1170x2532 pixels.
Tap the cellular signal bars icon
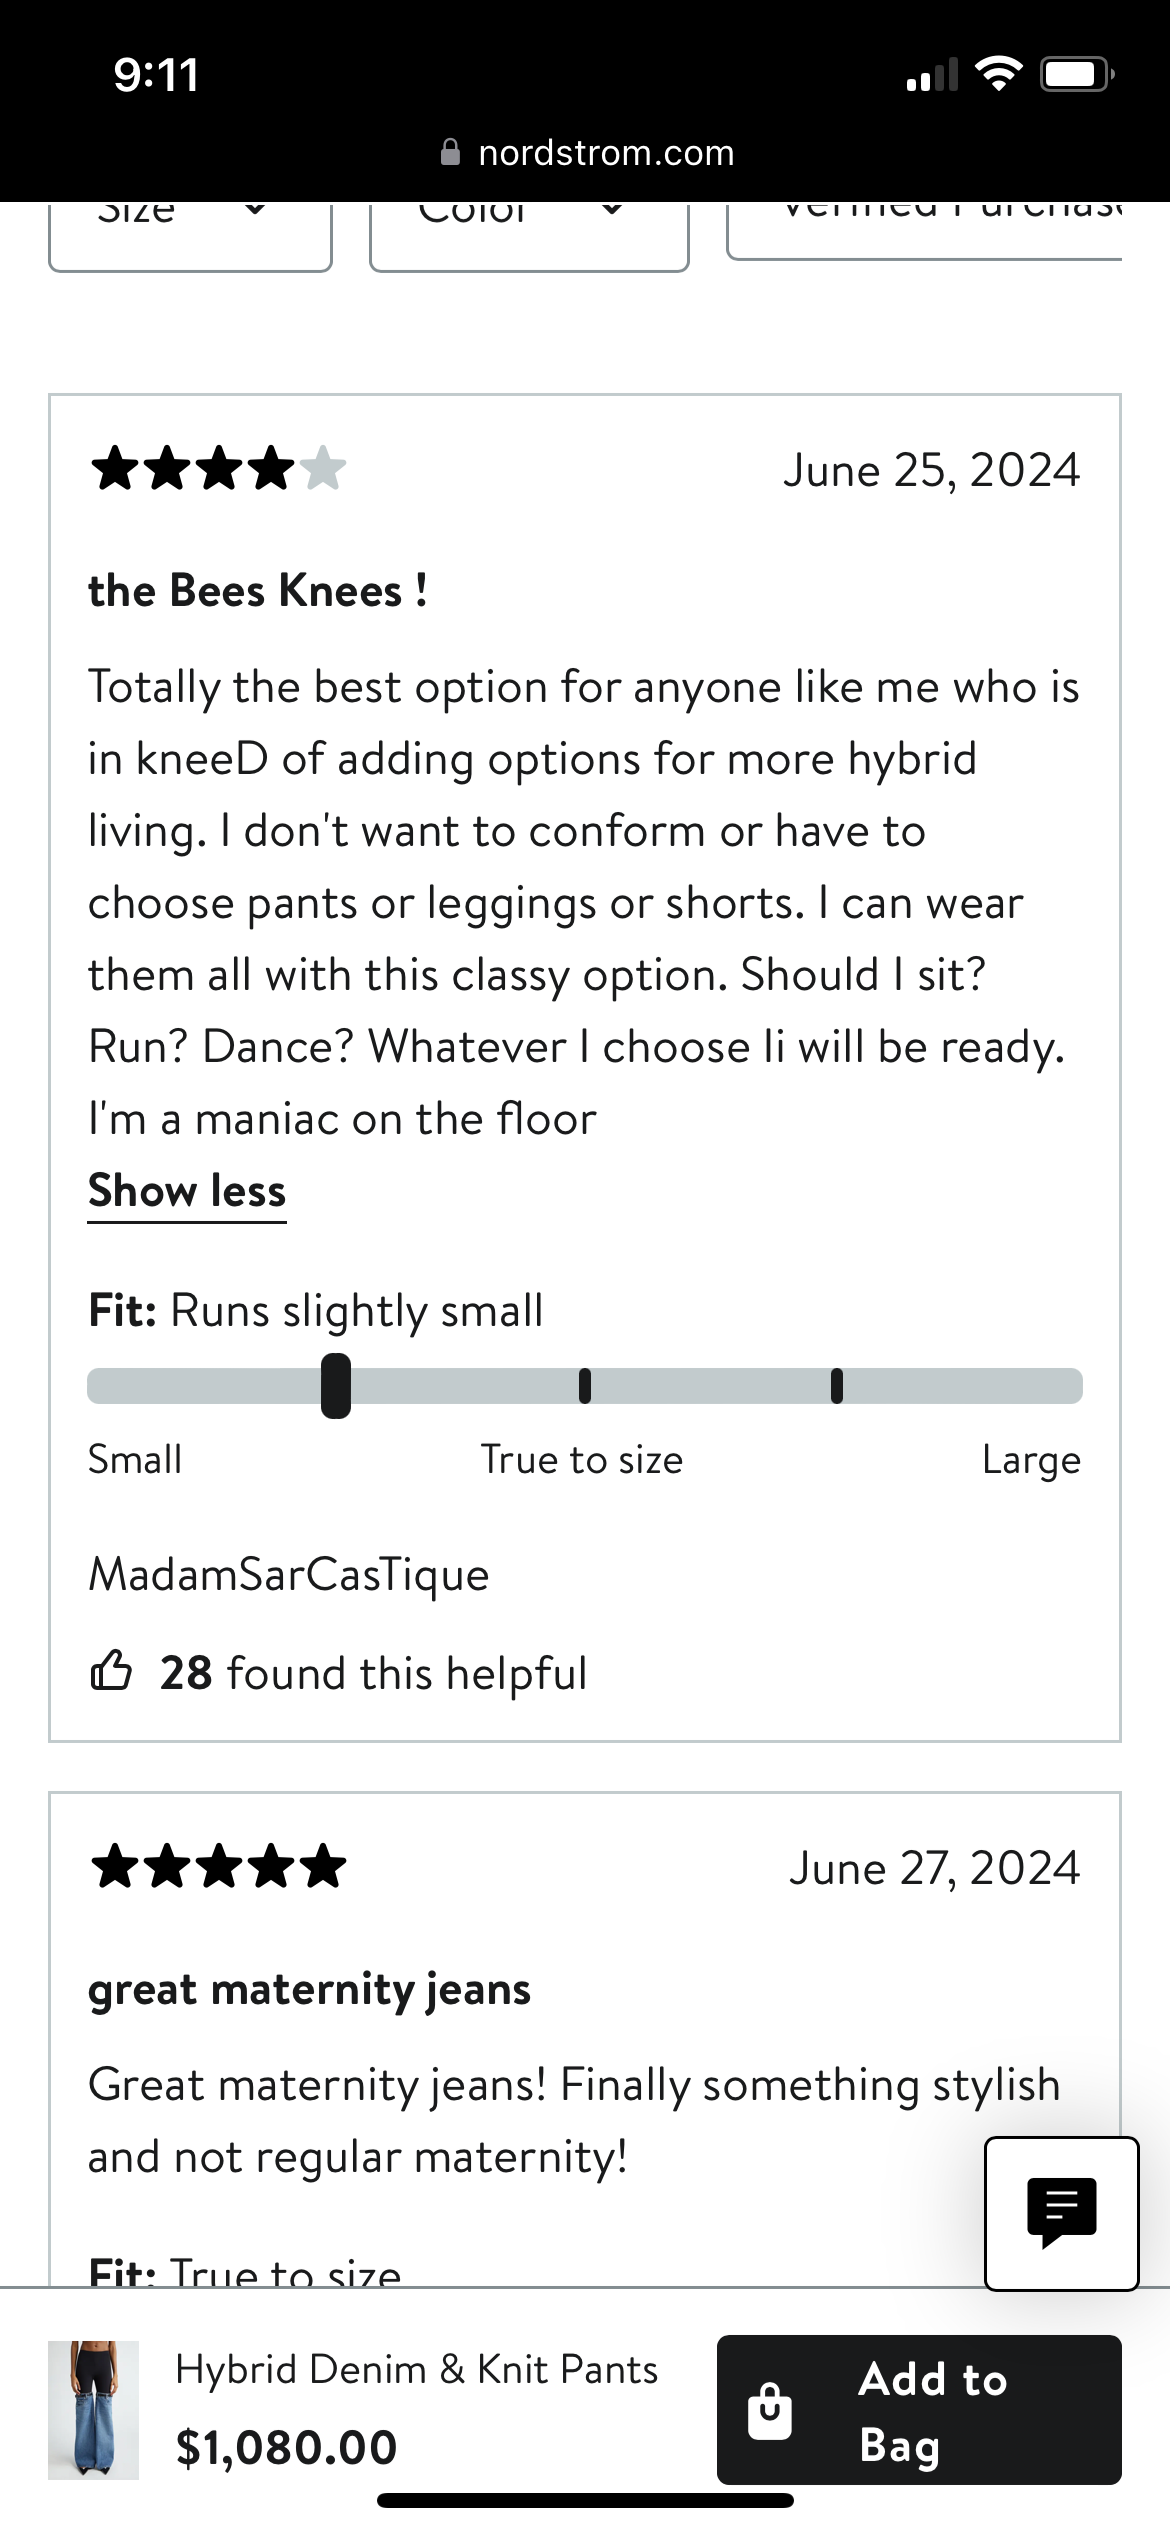tap(931, 76)
